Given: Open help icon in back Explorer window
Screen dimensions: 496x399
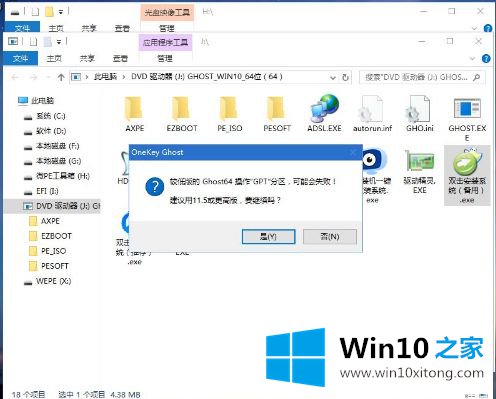Looking at the screenshot, I should coord(488,28).
